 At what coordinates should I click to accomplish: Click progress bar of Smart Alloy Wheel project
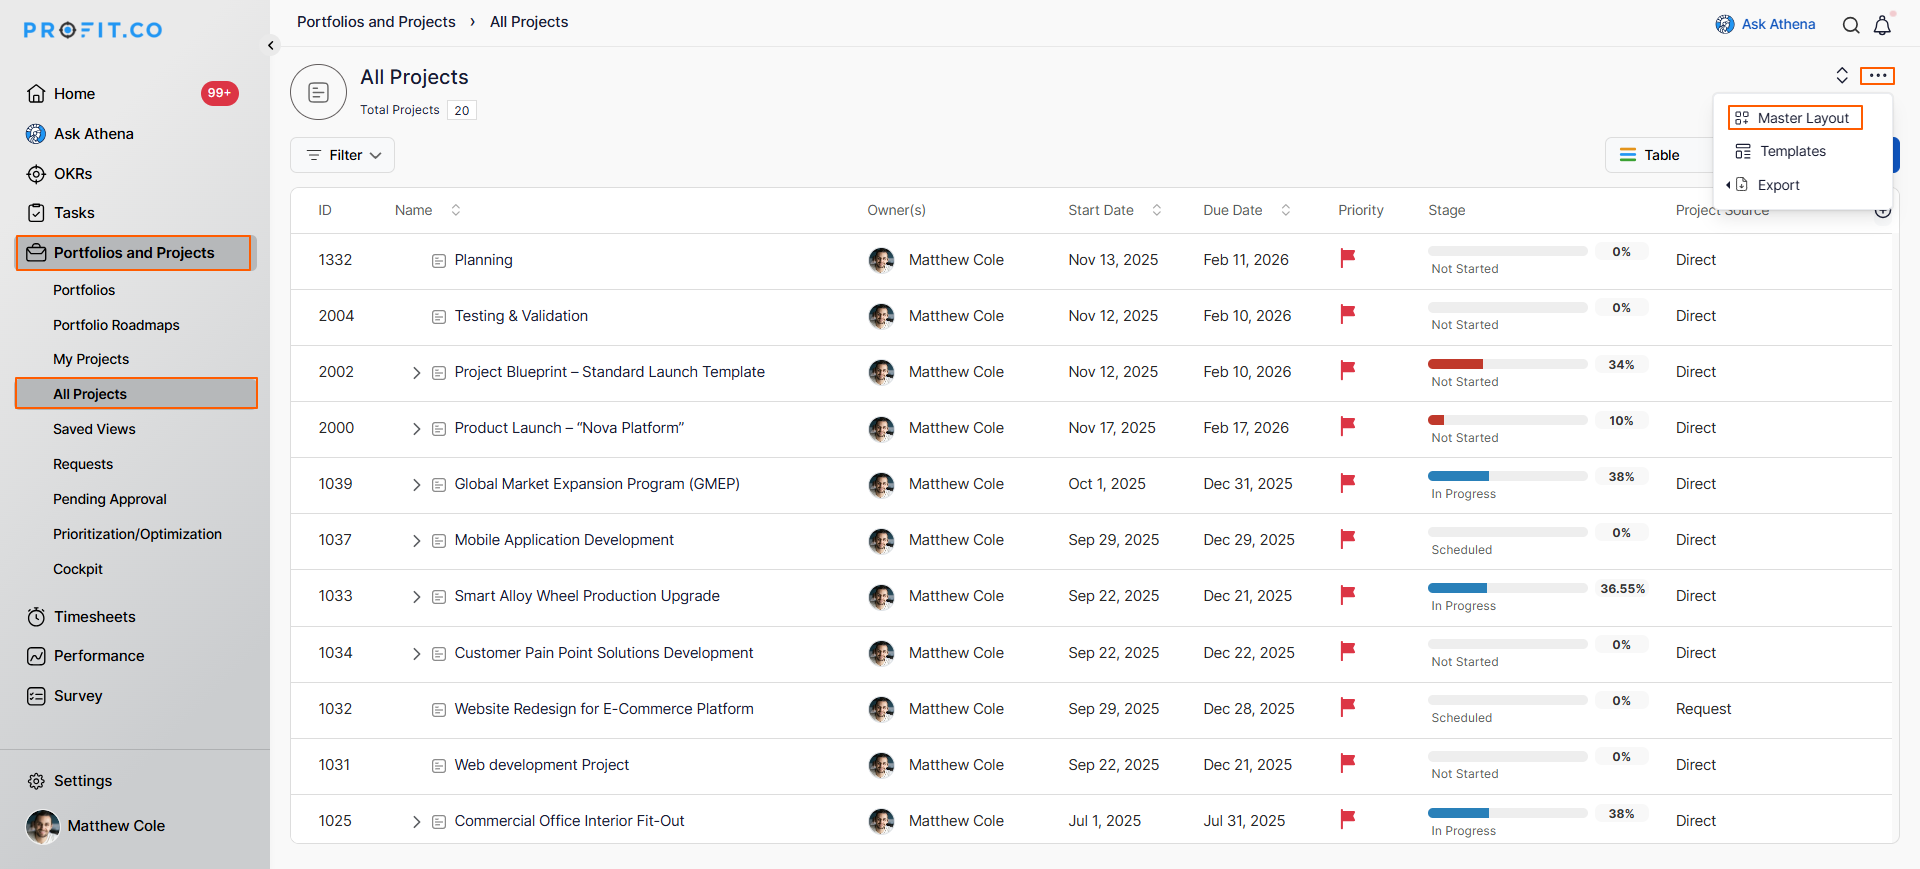pos(1507,588)
